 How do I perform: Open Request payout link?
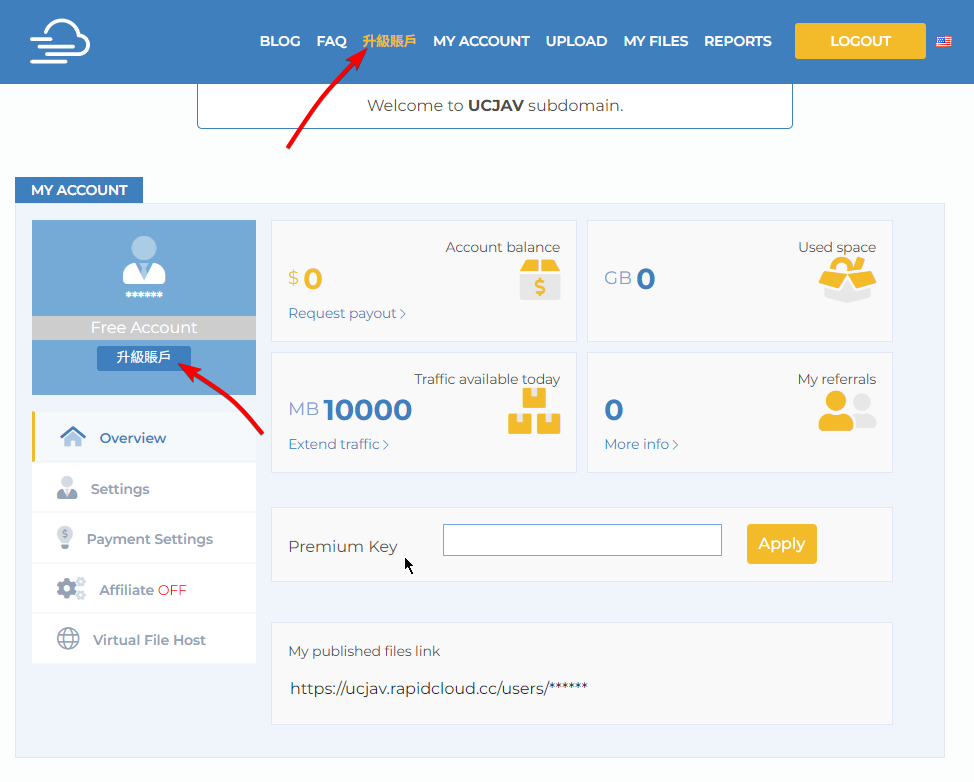coord(346,314)
